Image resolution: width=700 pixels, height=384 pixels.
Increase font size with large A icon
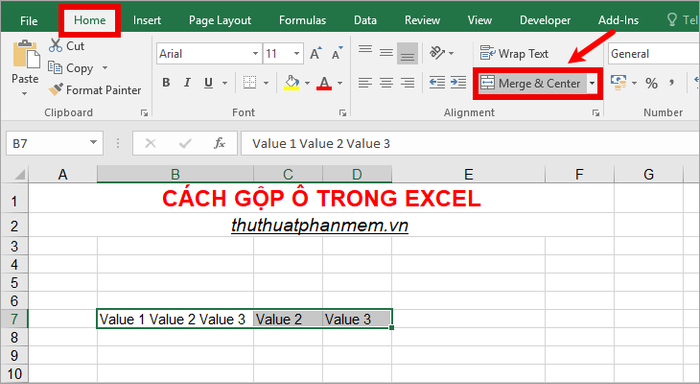316,54
